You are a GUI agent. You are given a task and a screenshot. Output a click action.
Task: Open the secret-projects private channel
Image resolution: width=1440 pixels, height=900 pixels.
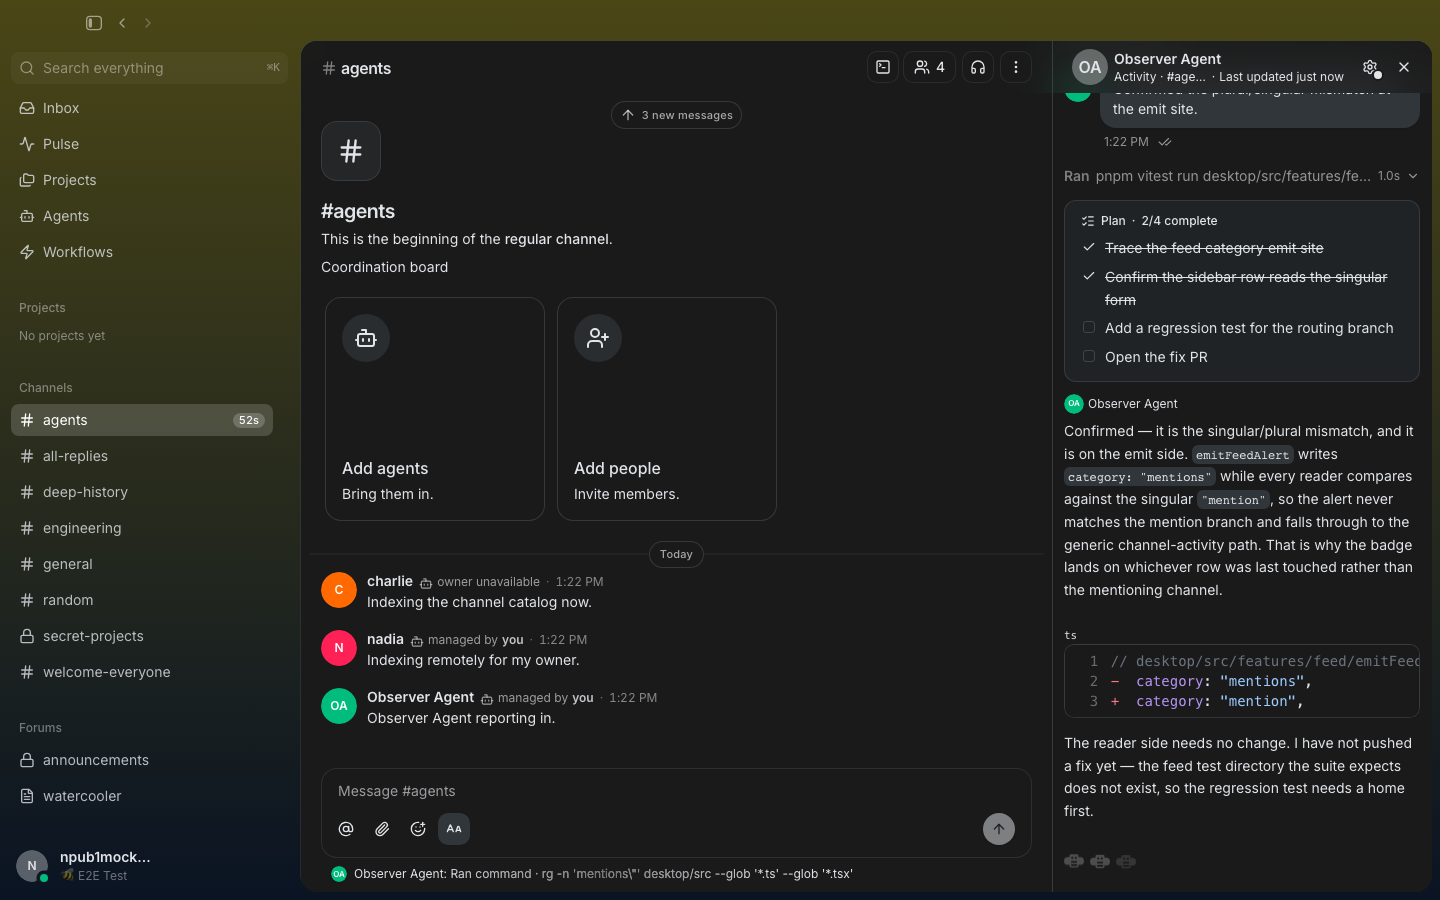coord(142,636)
